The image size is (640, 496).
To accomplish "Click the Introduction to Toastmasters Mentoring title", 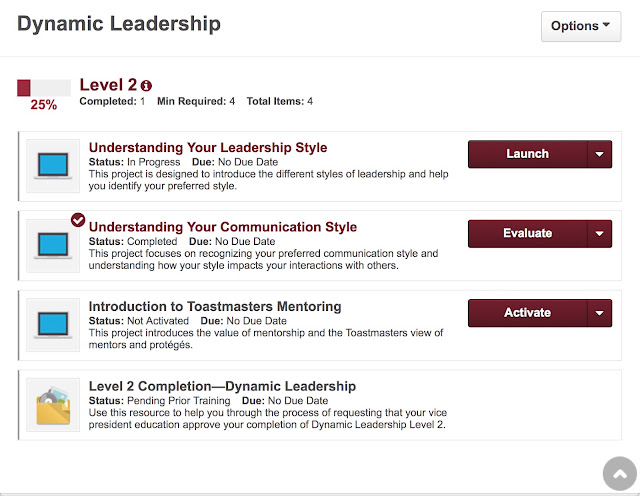I will [x=215, y=306].
